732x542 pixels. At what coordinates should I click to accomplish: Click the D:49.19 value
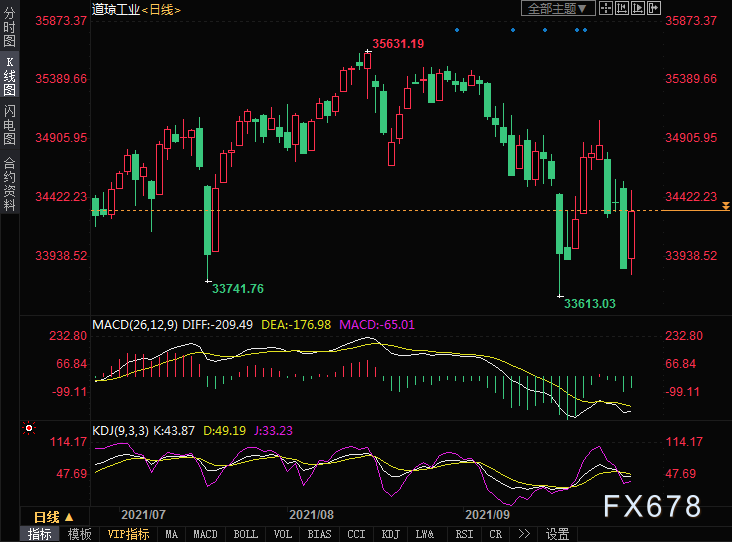tap(225, 430)
